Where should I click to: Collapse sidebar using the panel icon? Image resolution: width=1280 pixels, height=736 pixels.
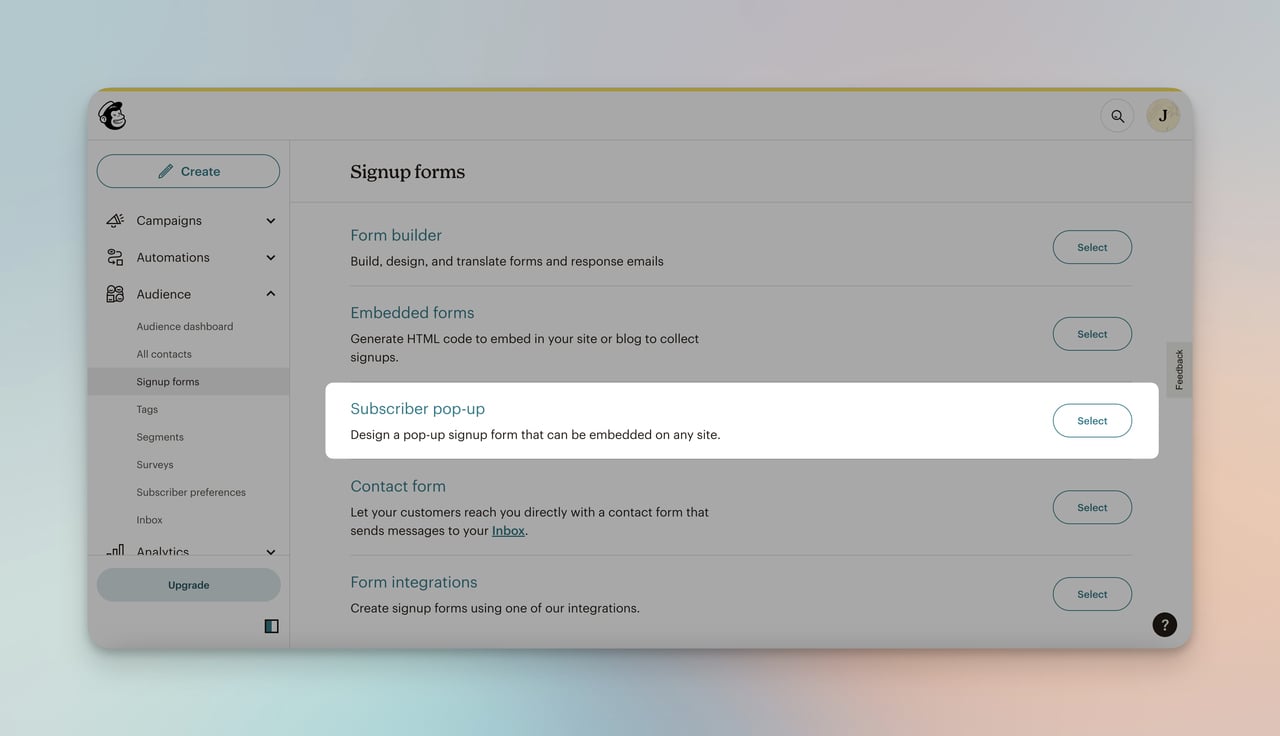(x=271, y=626)
